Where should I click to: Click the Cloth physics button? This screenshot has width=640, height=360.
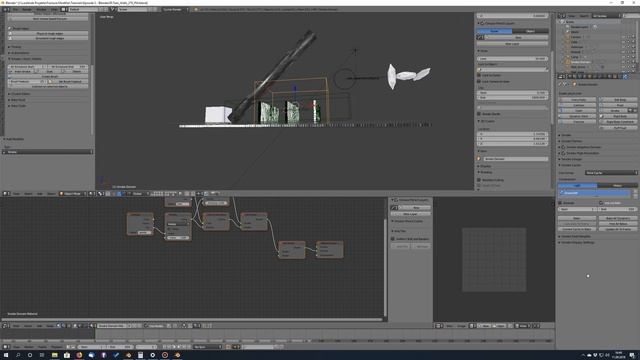click(x=578, y=111)
